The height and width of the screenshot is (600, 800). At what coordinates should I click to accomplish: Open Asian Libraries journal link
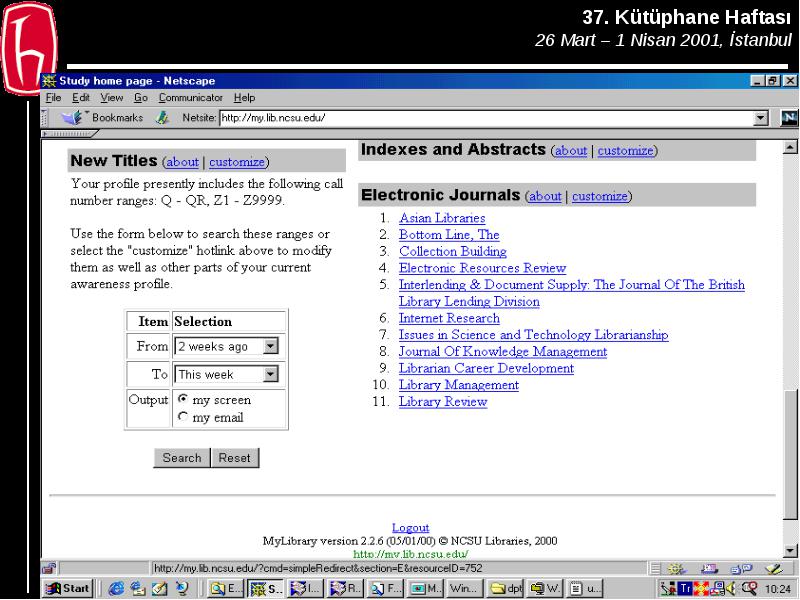coord(442,218)
